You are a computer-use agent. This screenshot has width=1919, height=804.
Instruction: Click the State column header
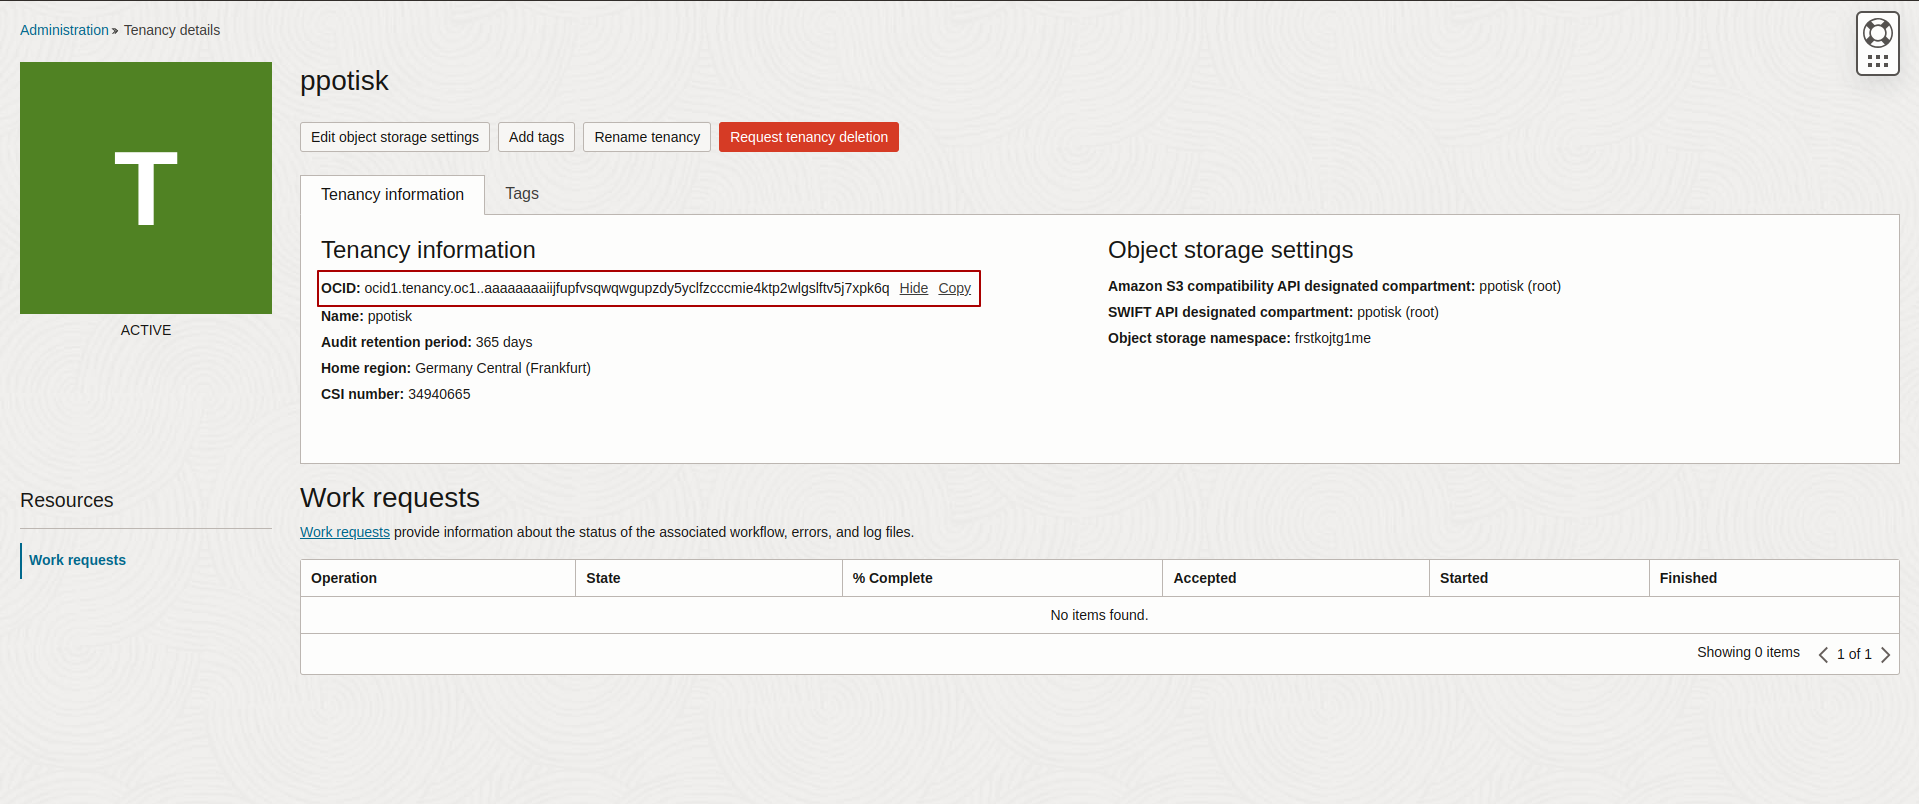709,578
